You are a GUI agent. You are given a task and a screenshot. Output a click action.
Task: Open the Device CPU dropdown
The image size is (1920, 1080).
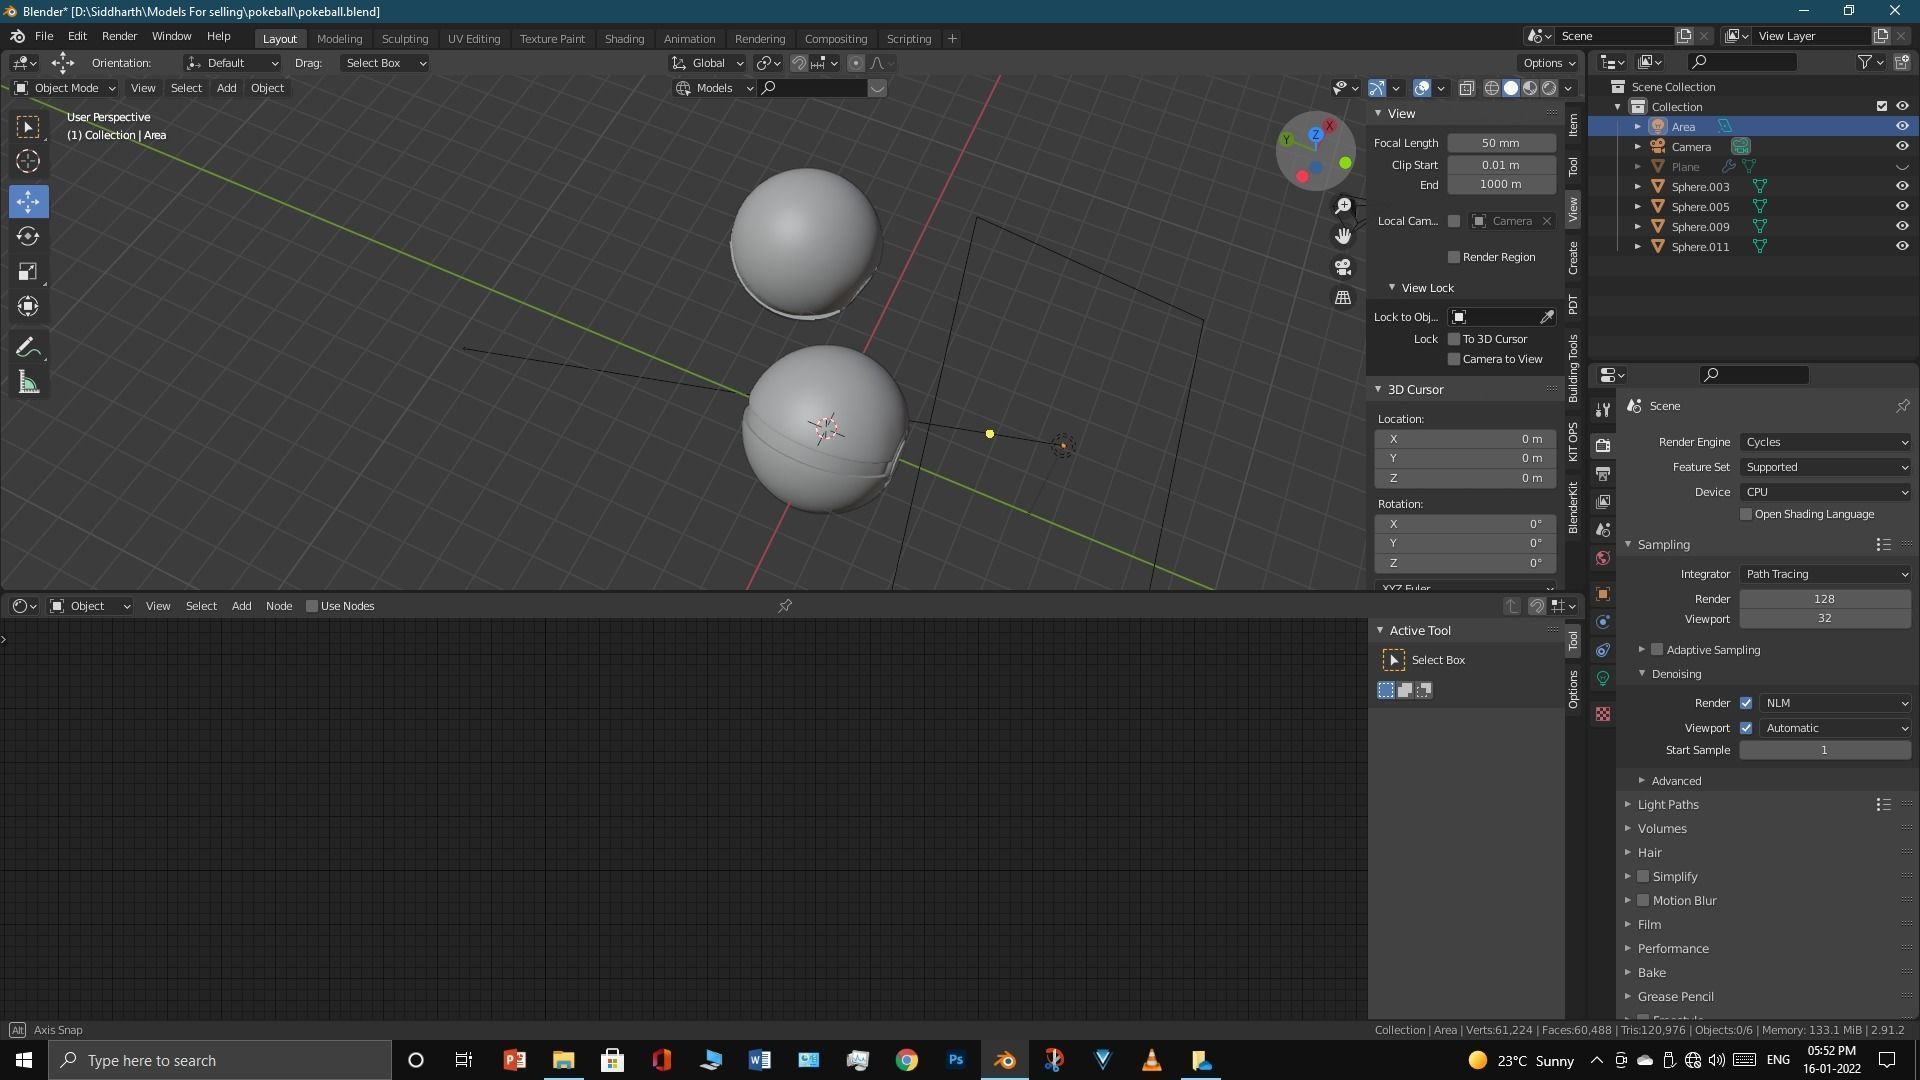coord(1825,492)
